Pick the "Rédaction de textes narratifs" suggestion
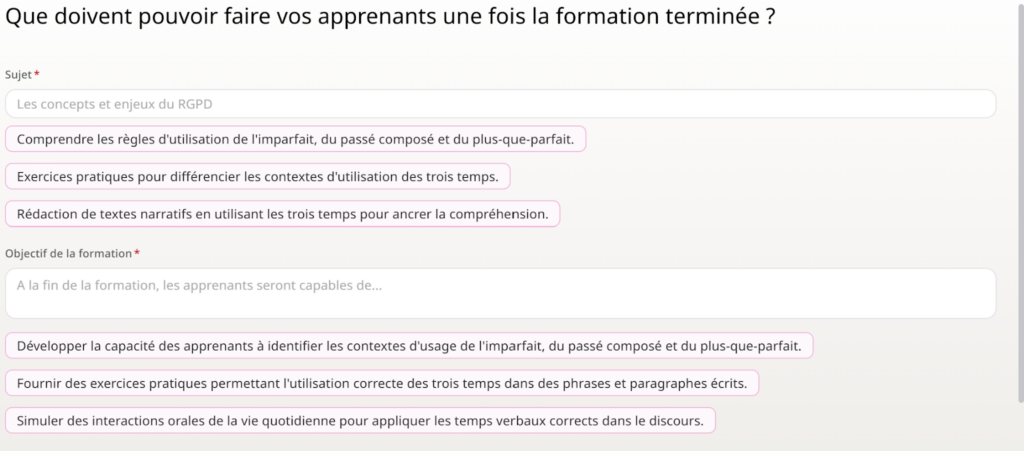This screenshot has width=1024, height=451. (x=282, y=214)
